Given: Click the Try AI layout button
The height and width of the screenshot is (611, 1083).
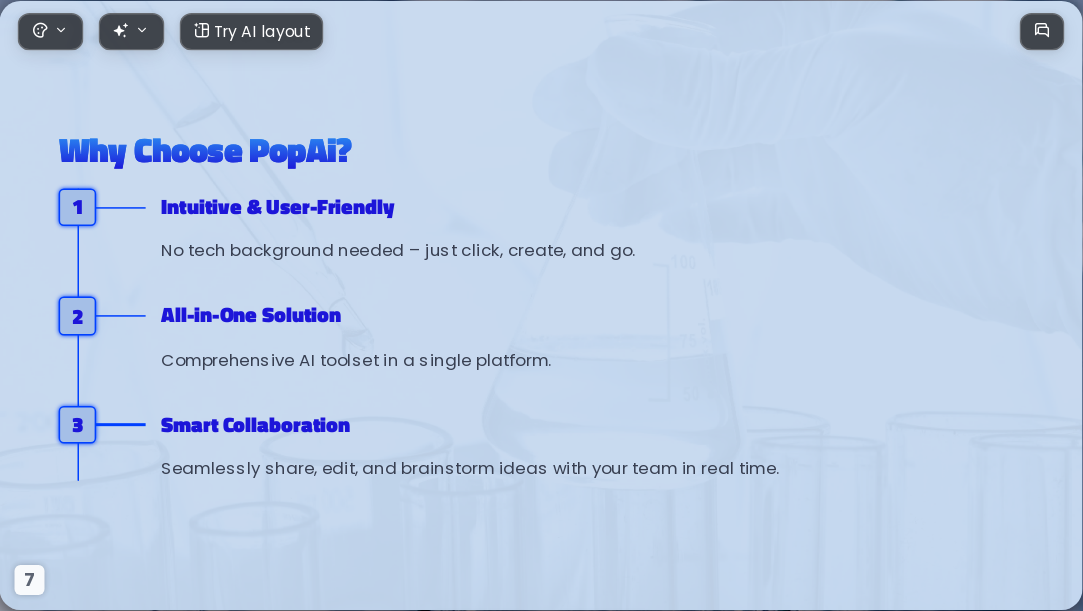Looking at the screenshot, I should [x=251, y=31].
